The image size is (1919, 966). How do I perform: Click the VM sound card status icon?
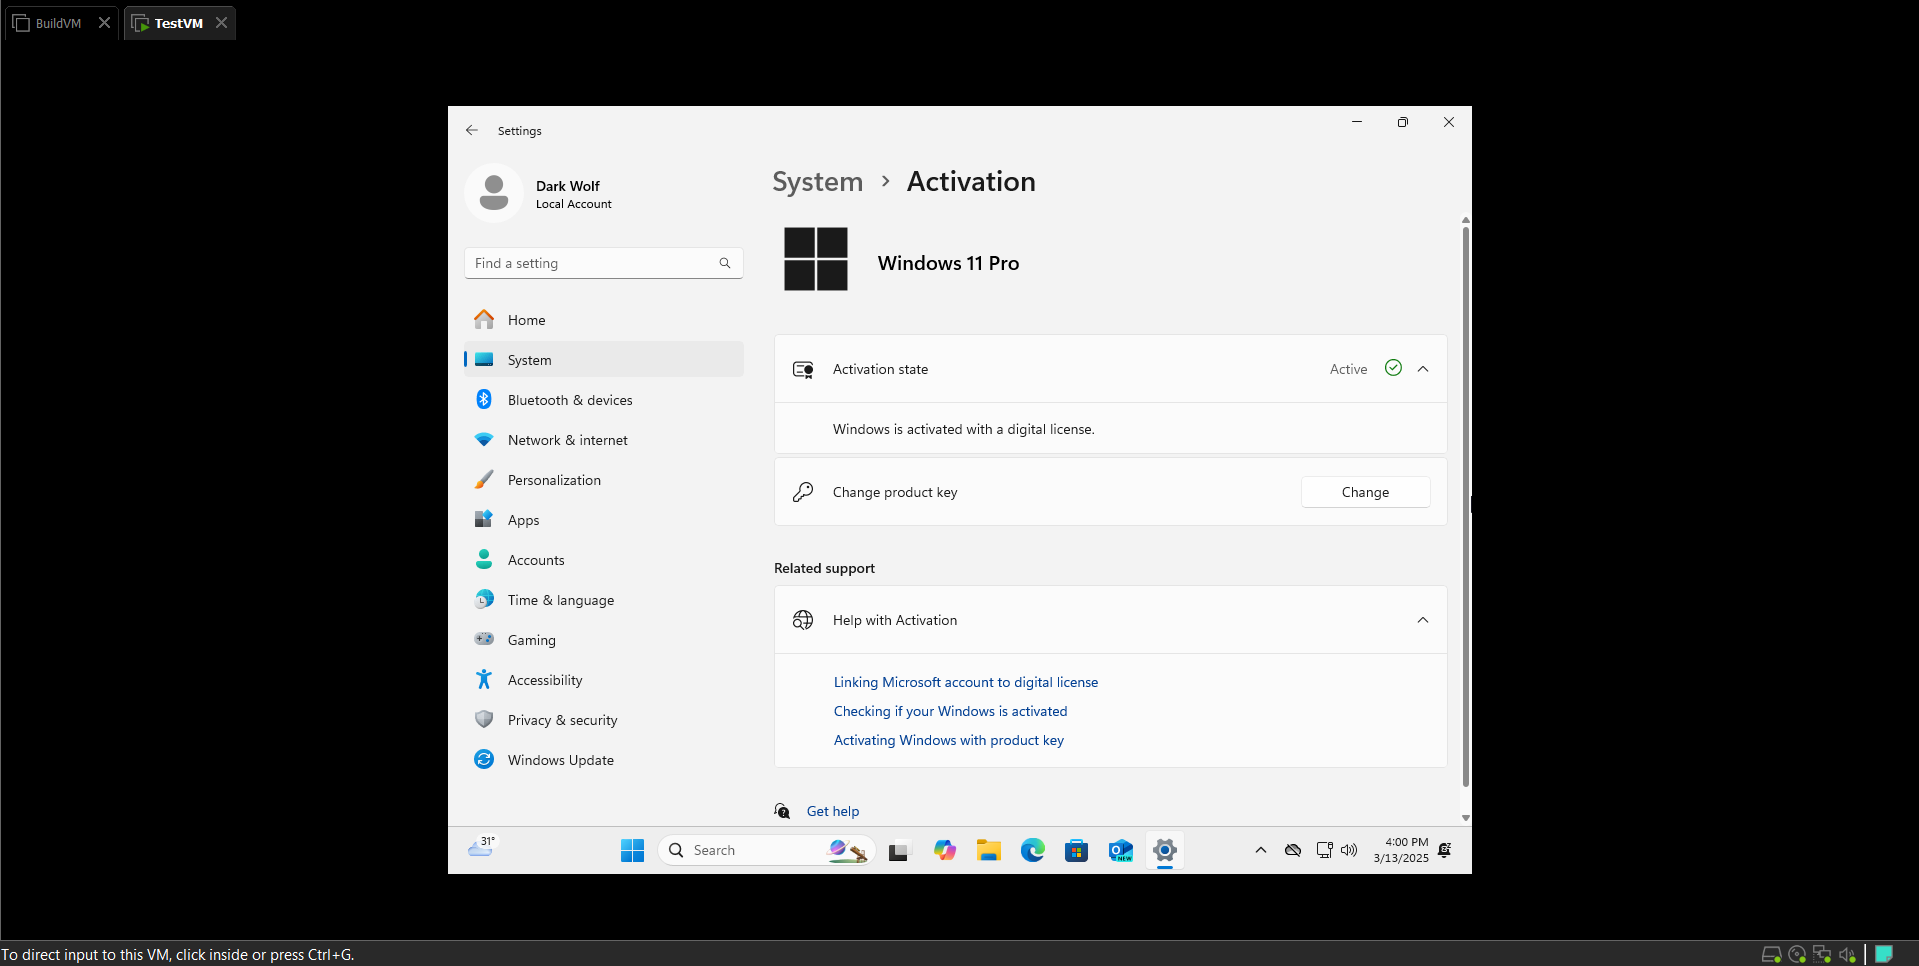pos(1847,955)
